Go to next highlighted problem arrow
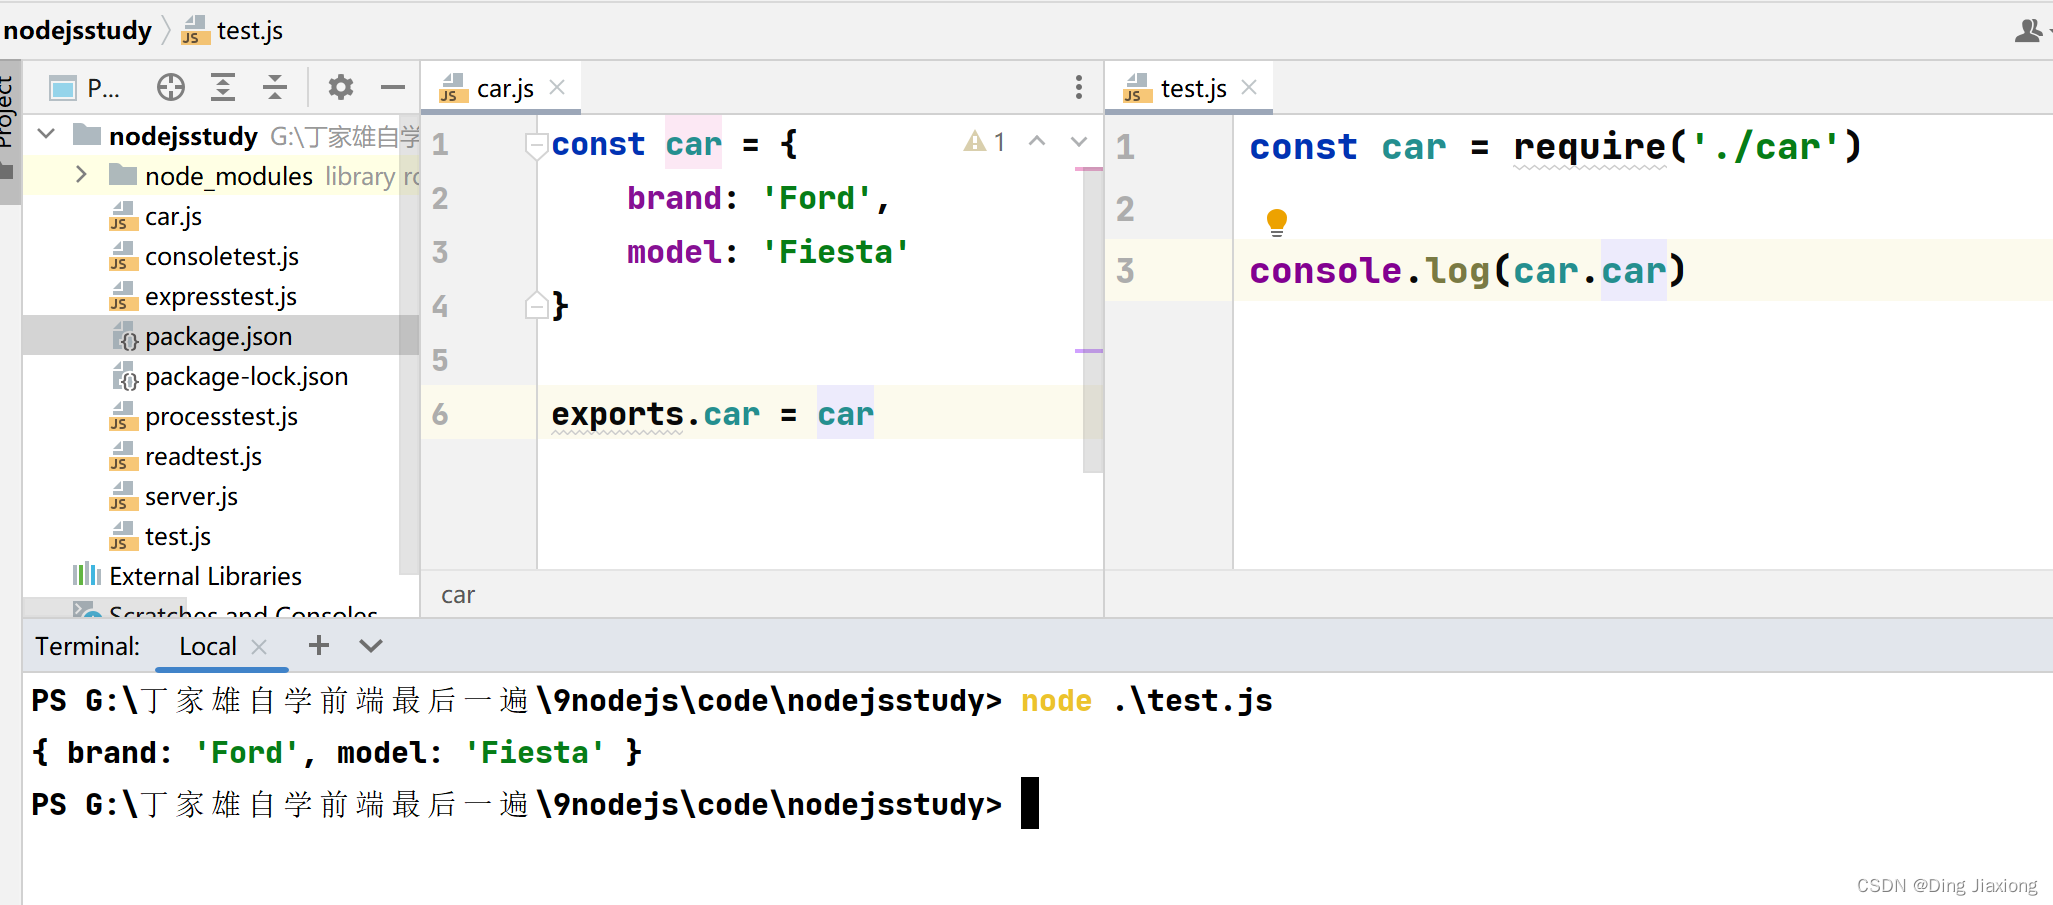Viewport: 2053px width, 905px height. coord(1079,142)
